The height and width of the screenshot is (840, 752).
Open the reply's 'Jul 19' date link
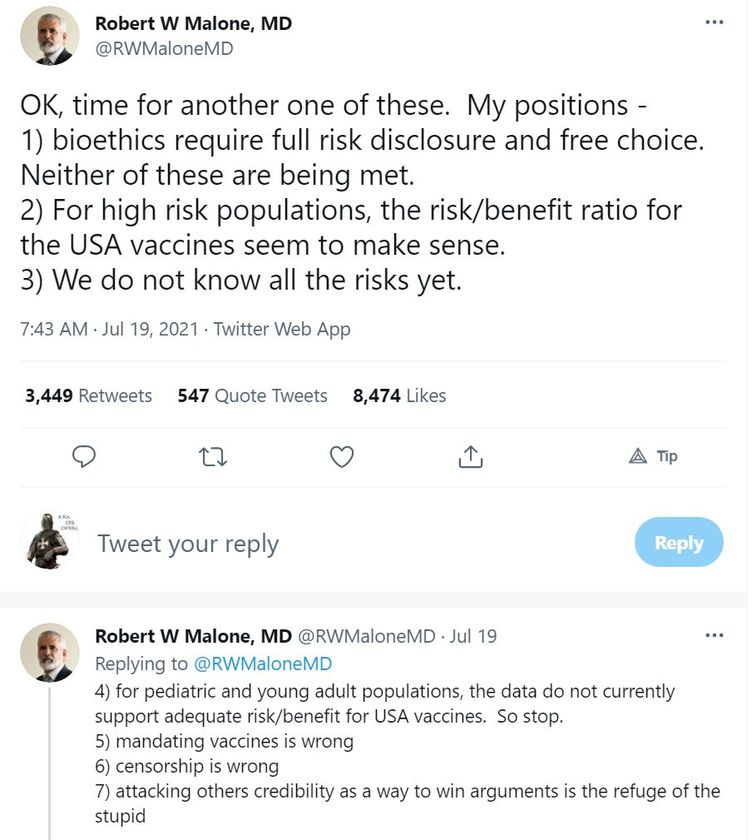[x=473, y=636]
